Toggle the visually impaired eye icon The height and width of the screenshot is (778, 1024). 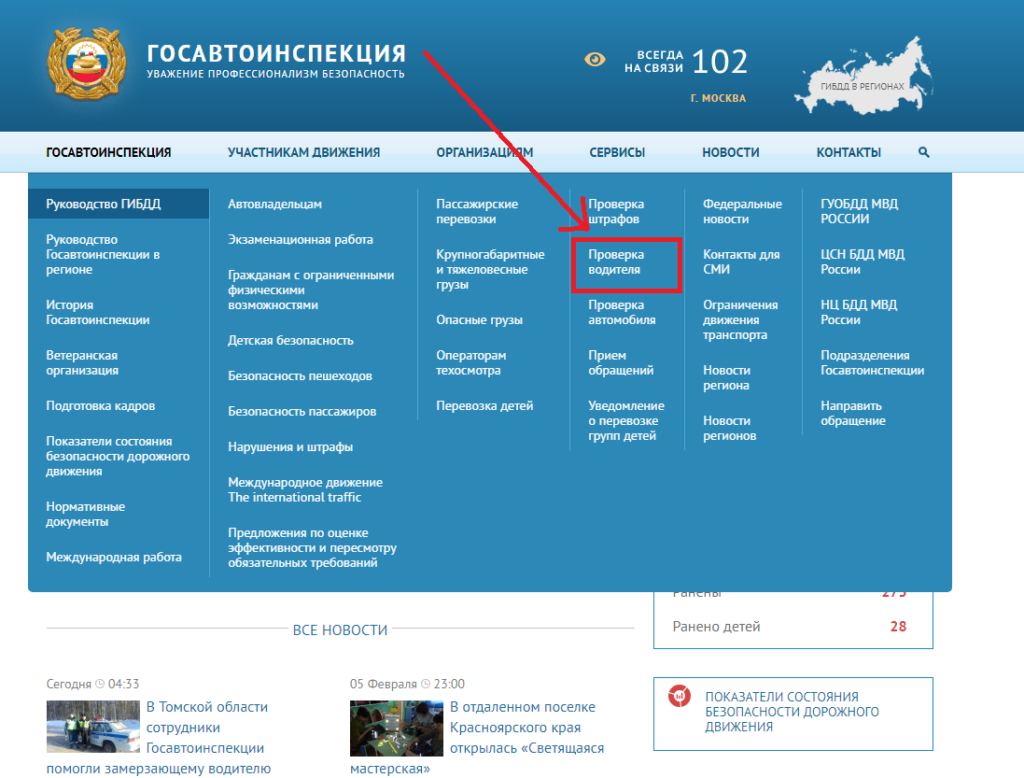(x=595, y=60)
